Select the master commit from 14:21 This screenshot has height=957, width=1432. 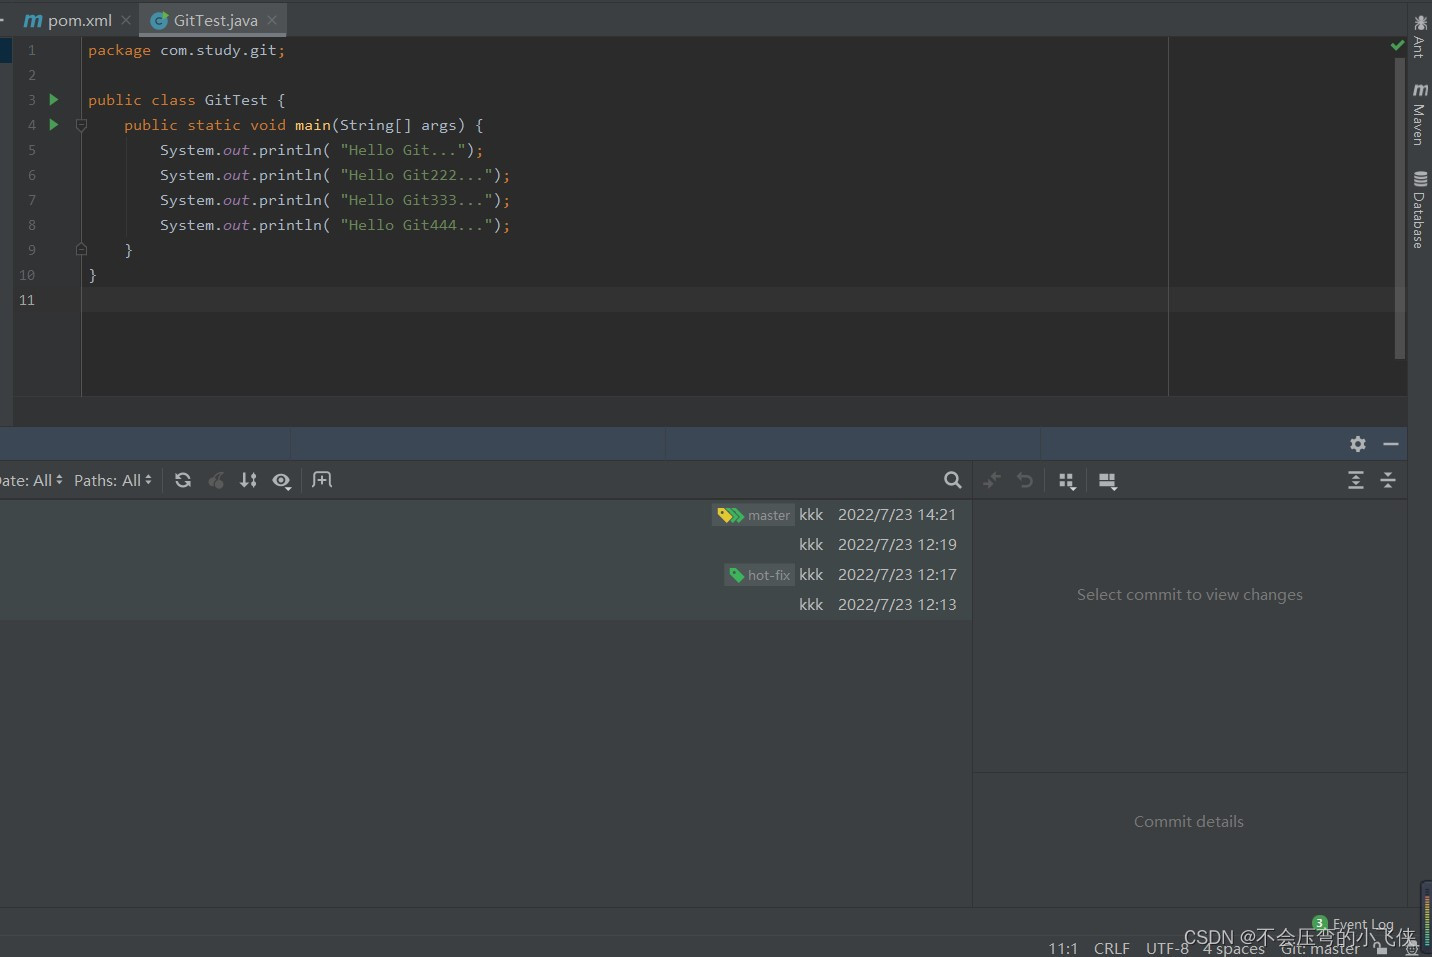coord(486,515)
